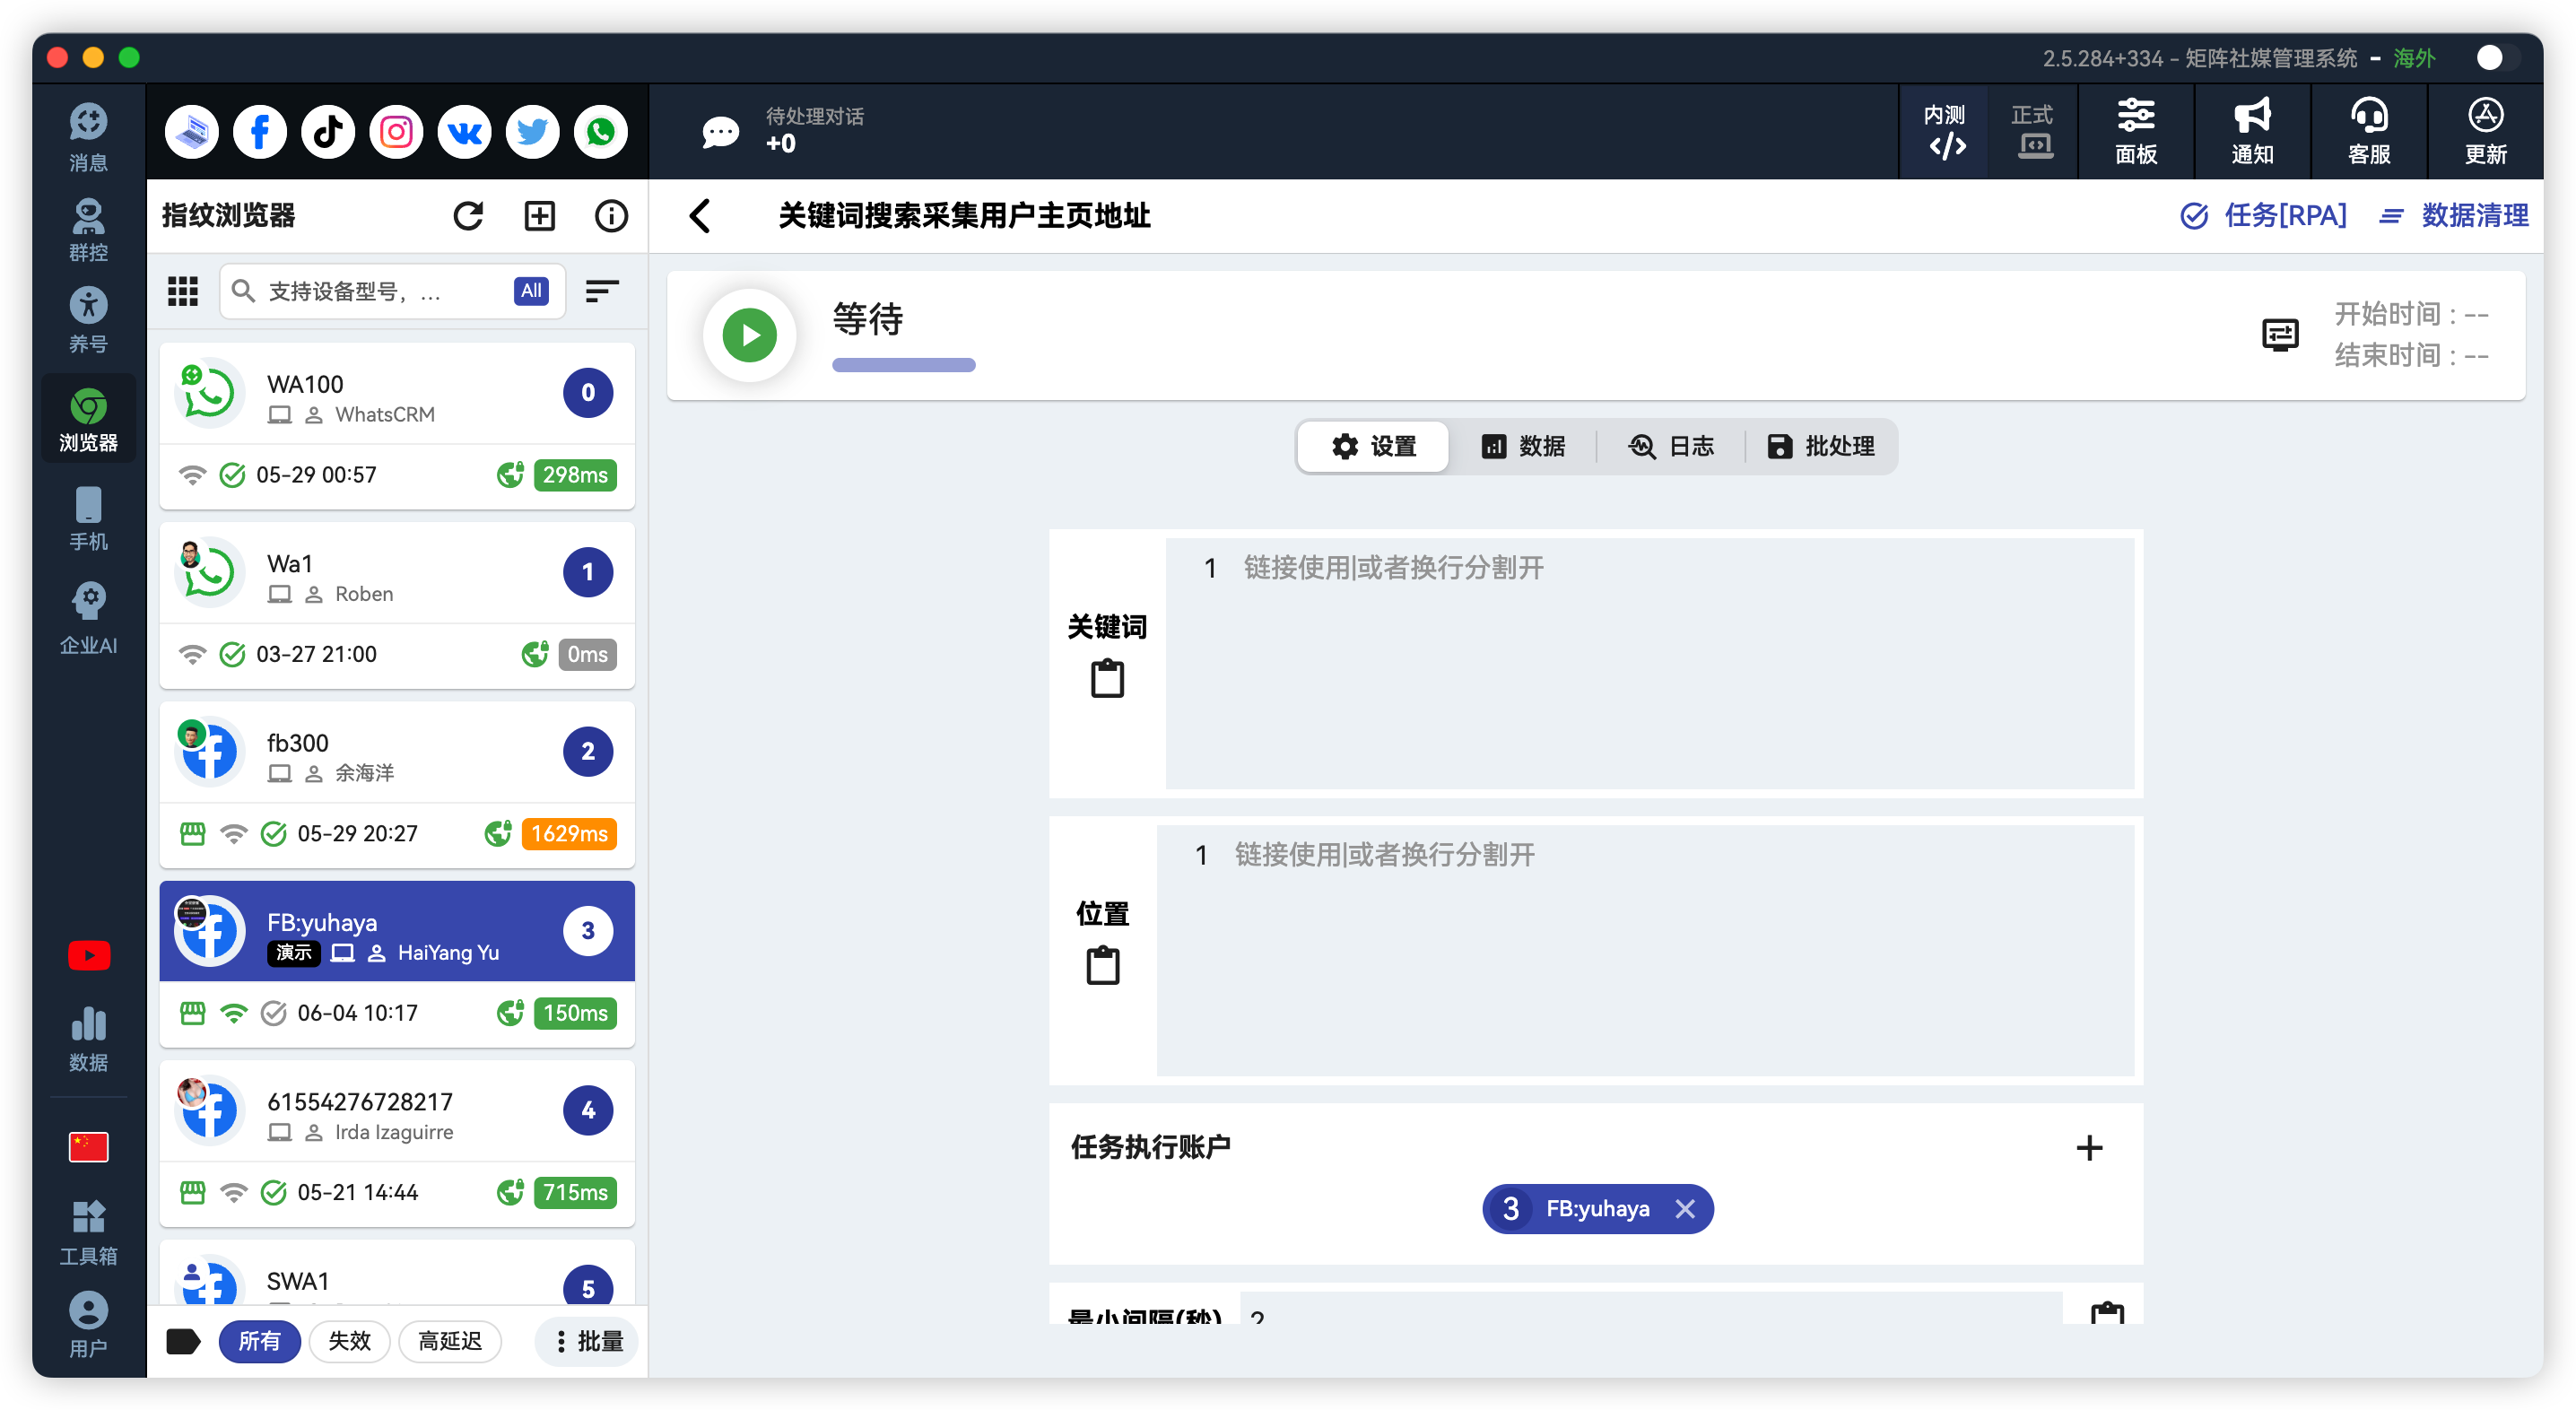The image size is (2576, 1410).
Task: Select the Instagram platform icon
Action: coord(396,131)
